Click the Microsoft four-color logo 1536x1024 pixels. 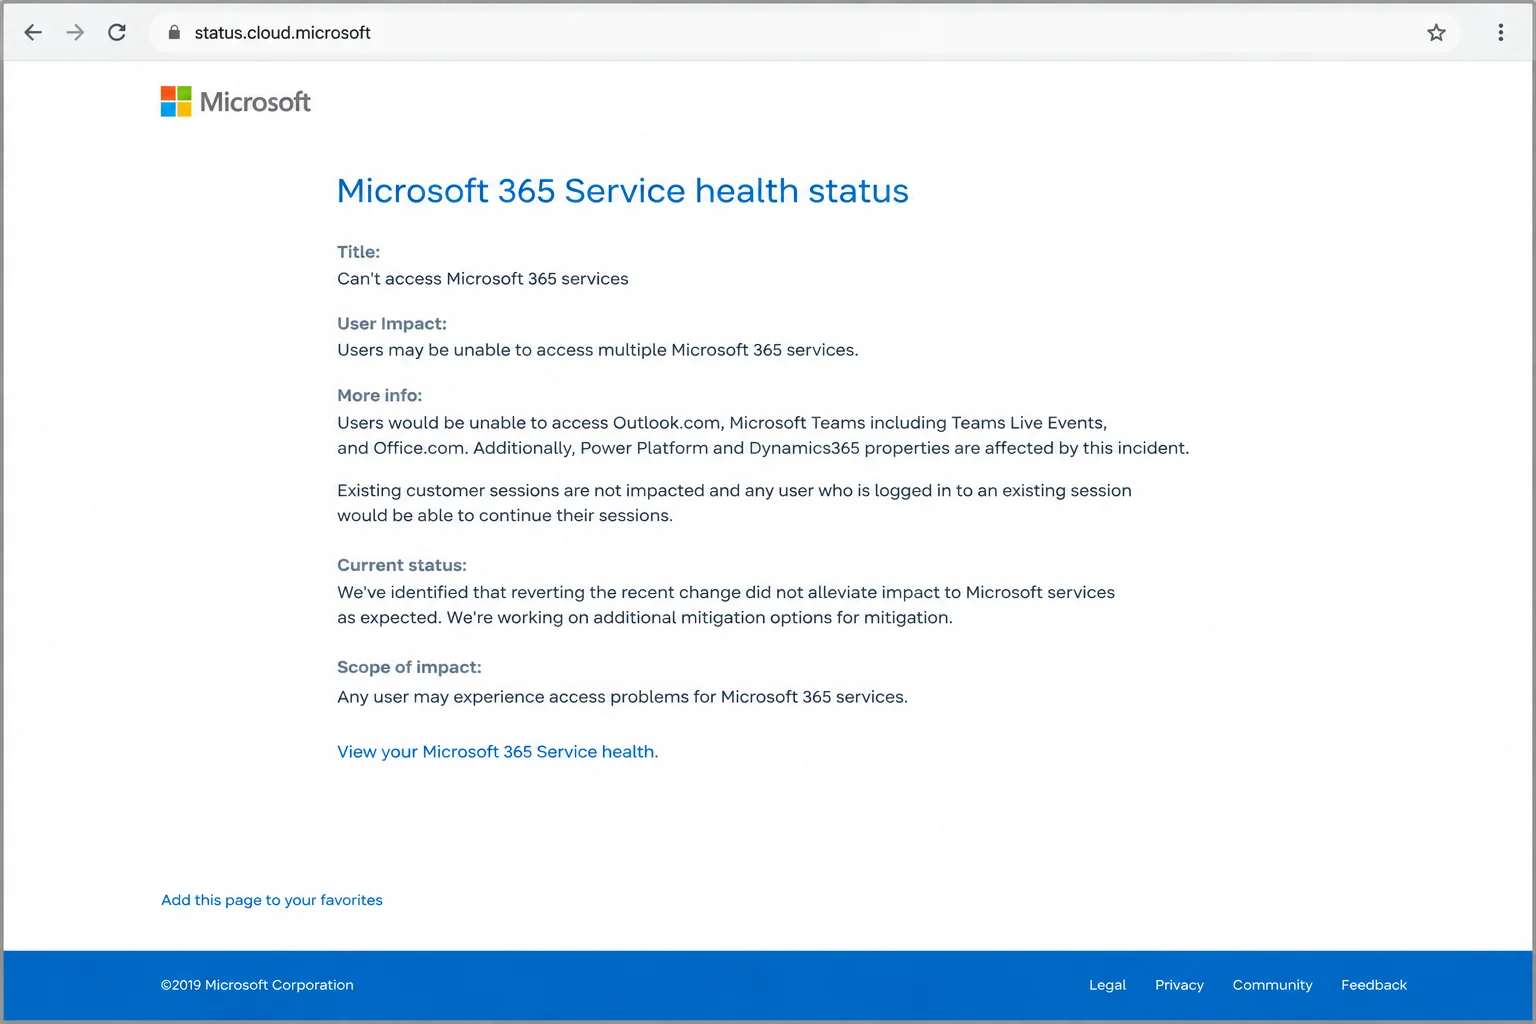[176, 101]
